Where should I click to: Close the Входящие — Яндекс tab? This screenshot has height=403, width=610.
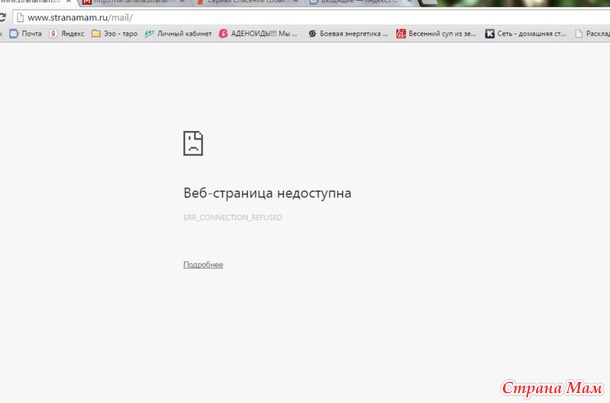tap(409, 2)
